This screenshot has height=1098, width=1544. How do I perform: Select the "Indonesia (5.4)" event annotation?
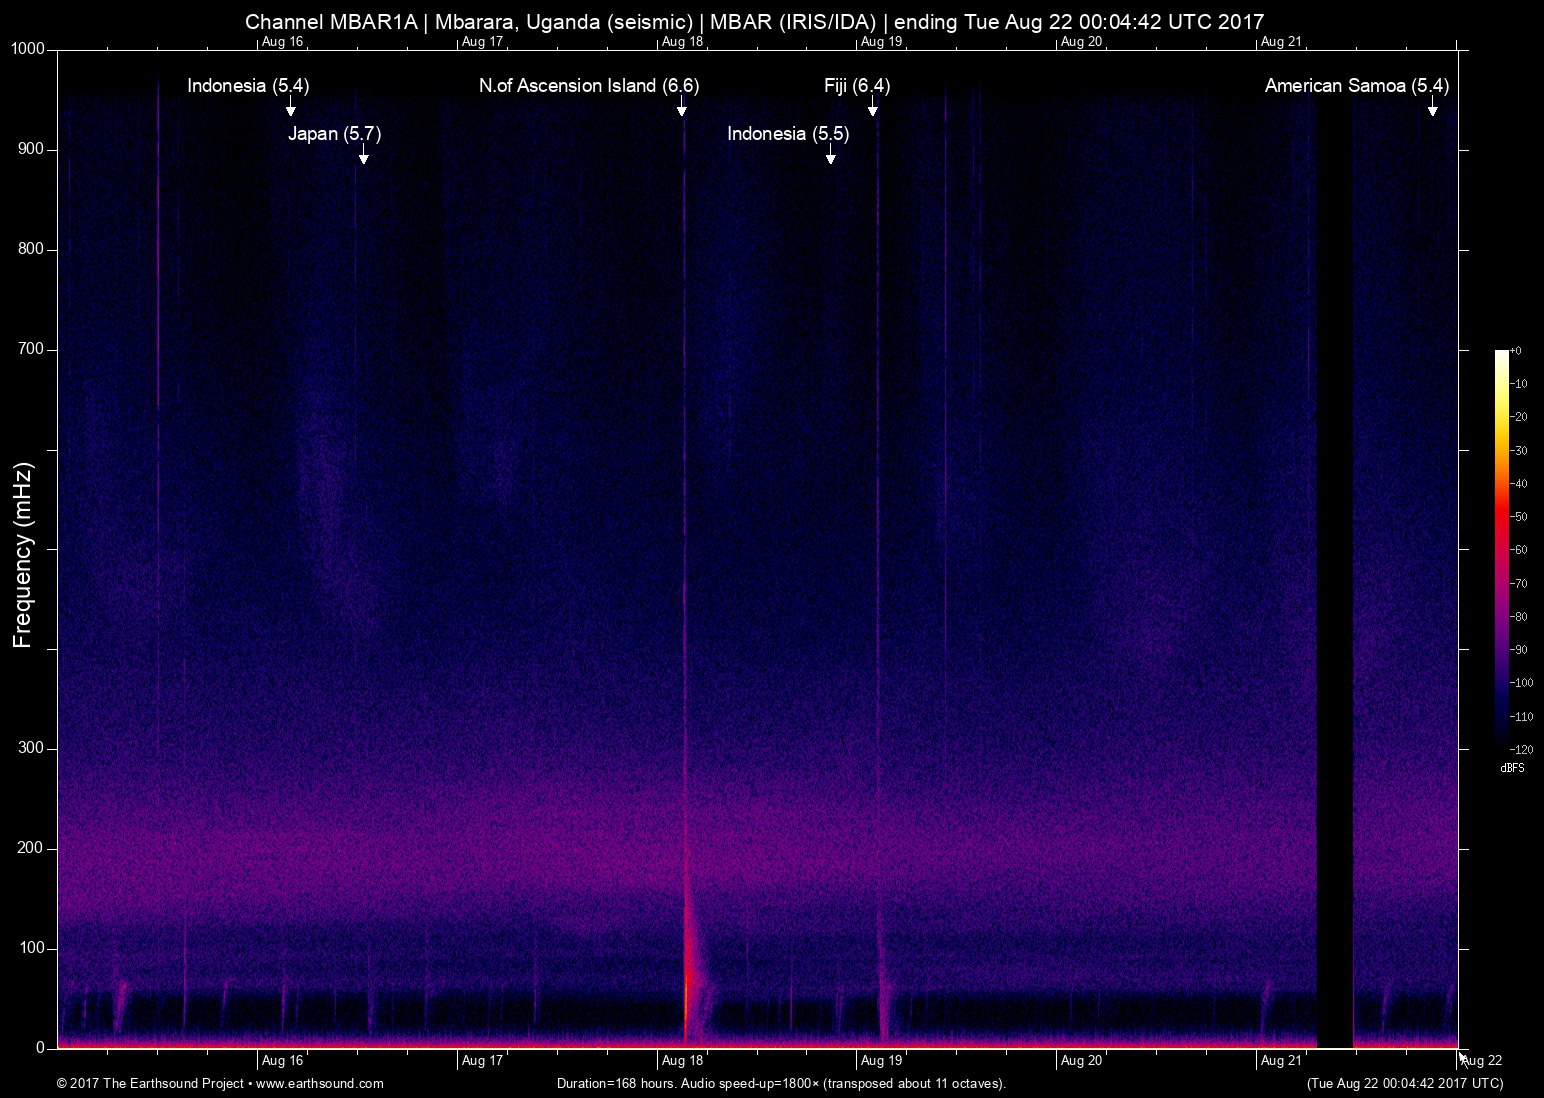click(x=250, y=87)
